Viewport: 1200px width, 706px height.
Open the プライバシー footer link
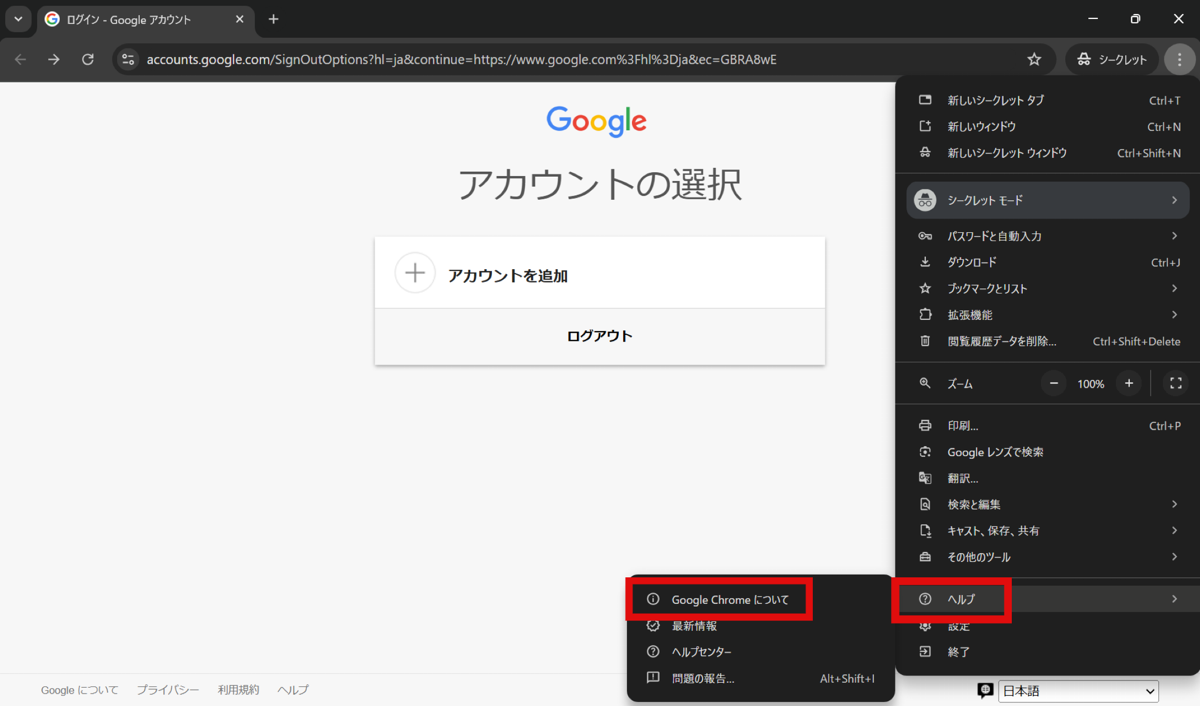[168, 690]
